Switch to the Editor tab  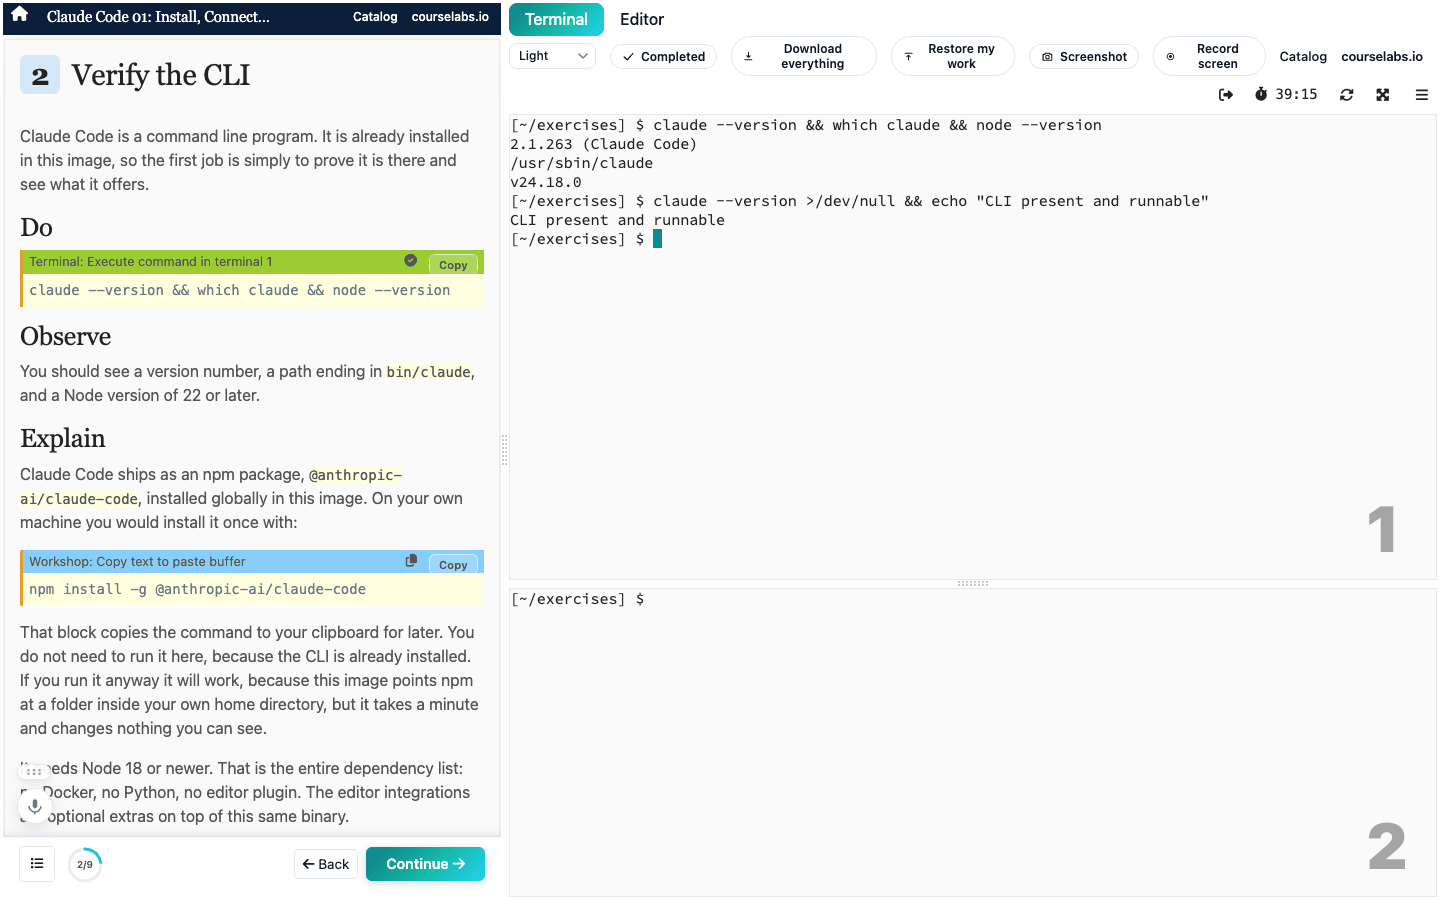pos(642,19)
